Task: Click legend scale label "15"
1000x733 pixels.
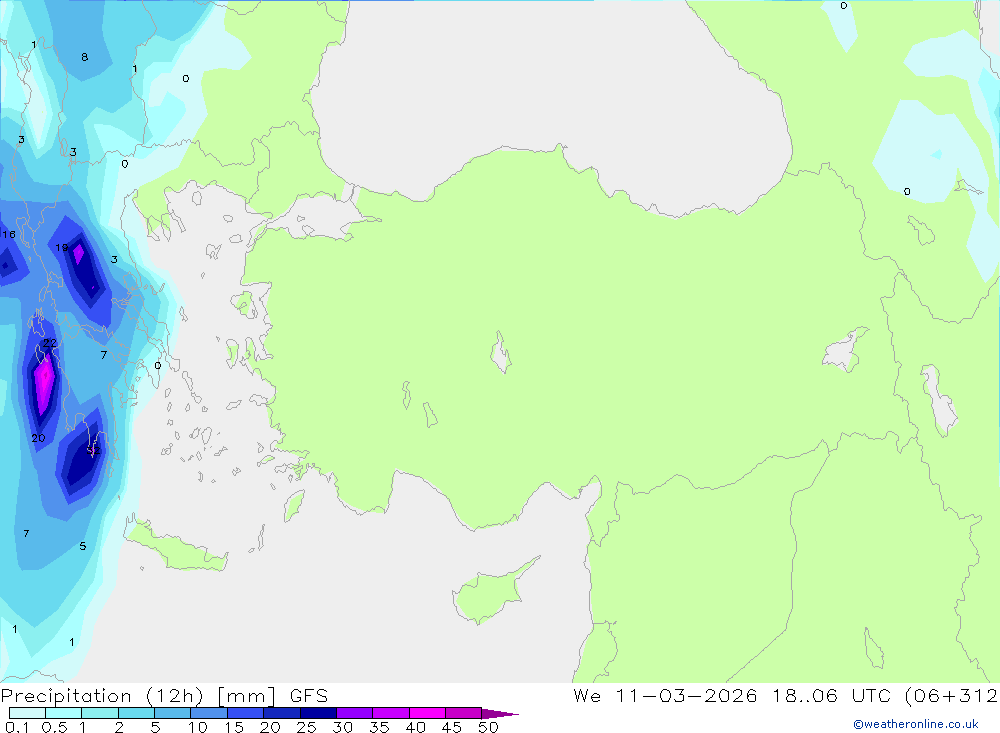Action: point(234,727)
